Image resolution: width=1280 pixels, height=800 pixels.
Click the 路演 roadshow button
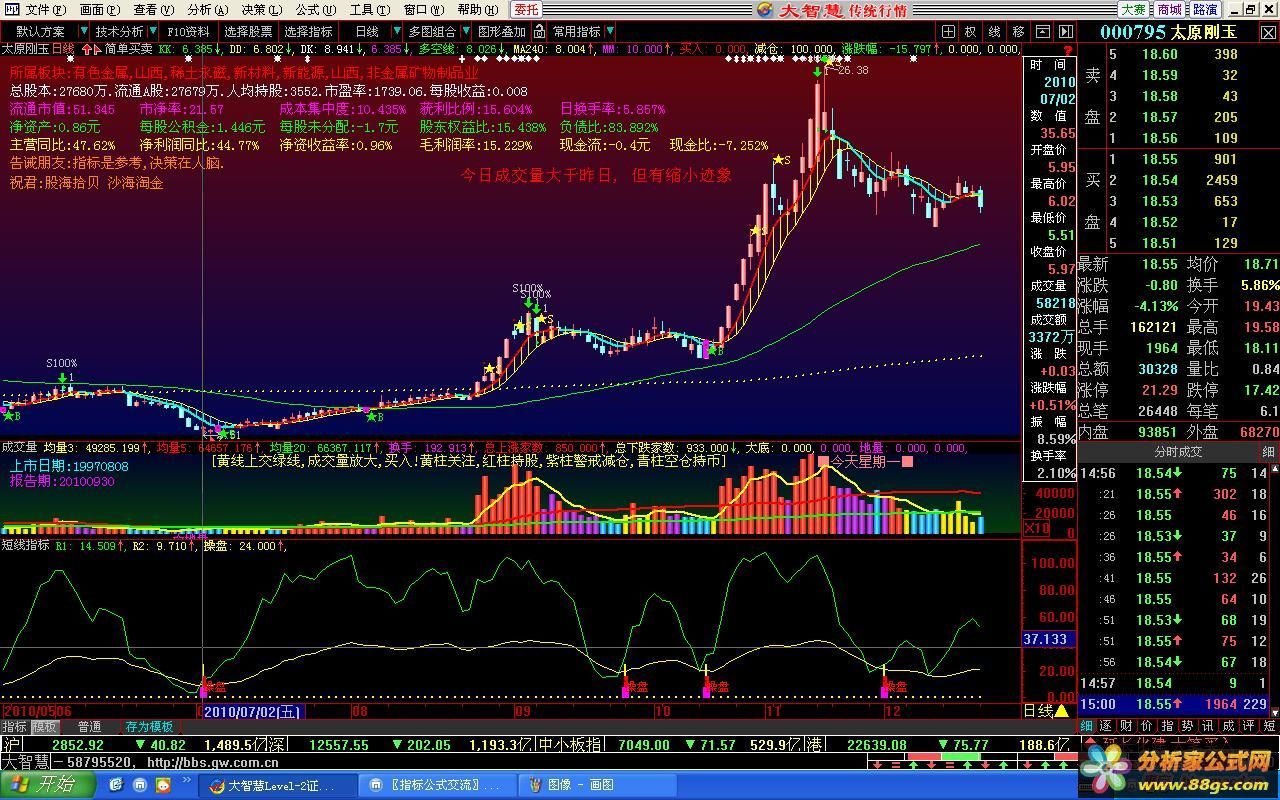1205,9
